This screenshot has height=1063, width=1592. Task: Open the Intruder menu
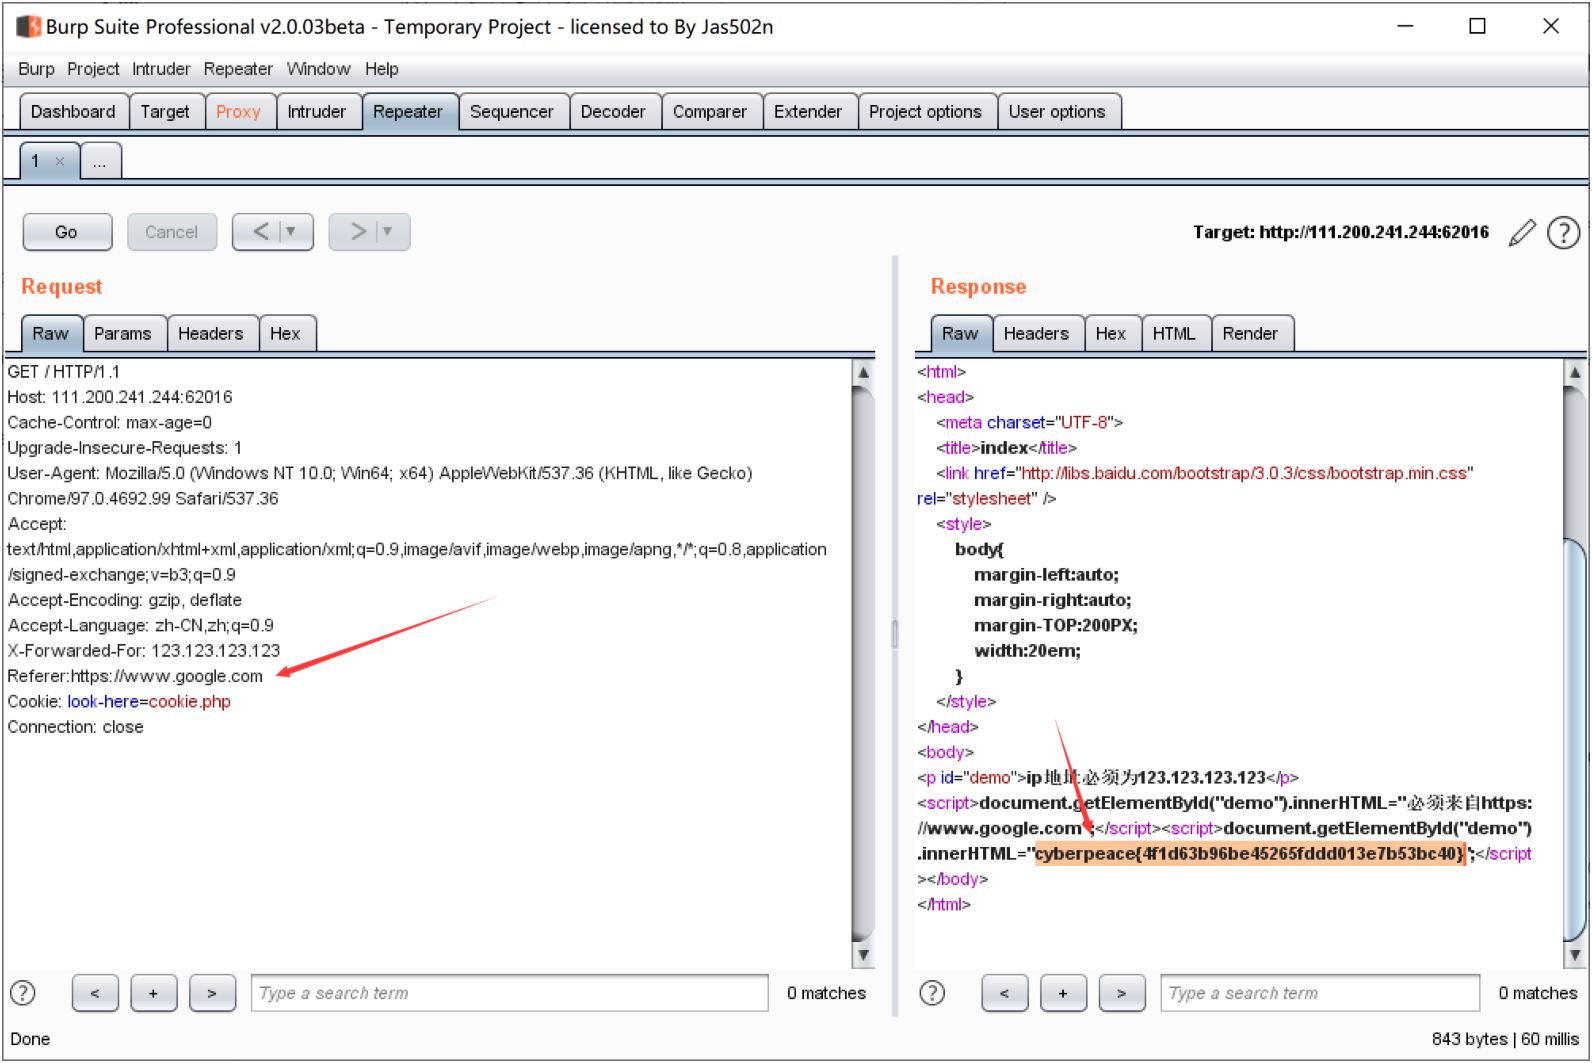tap(161, 69)
